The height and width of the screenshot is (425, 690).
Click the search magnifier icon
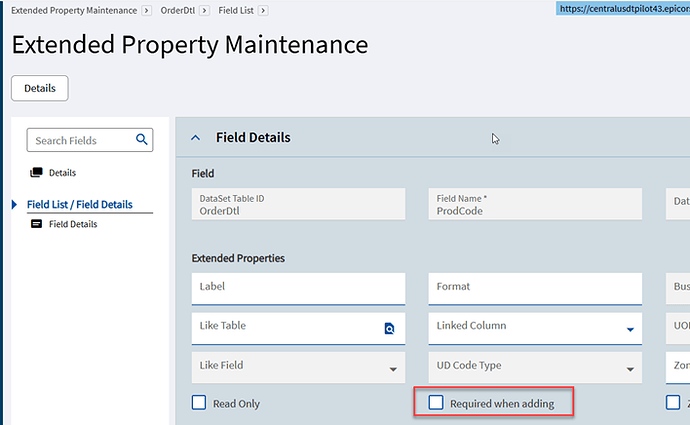pos(142,140)
